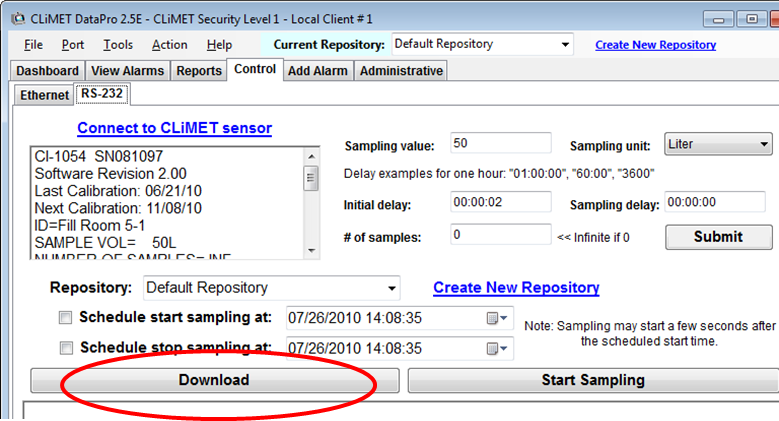The image size is (779, 421).
Task: Click the # of samples field
Action: pos(501,234)
